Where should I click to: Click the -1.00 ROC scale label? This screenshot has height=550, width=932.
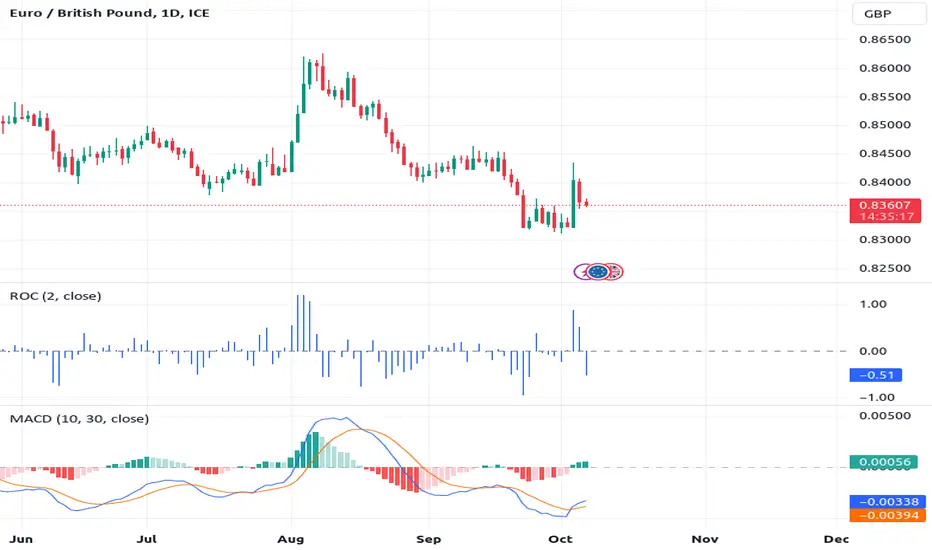coord(877,397)
